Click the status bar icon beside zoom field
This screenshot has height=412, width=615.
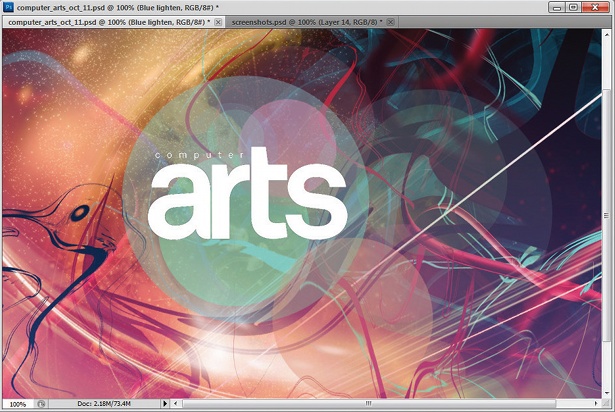tap(41, 404)
